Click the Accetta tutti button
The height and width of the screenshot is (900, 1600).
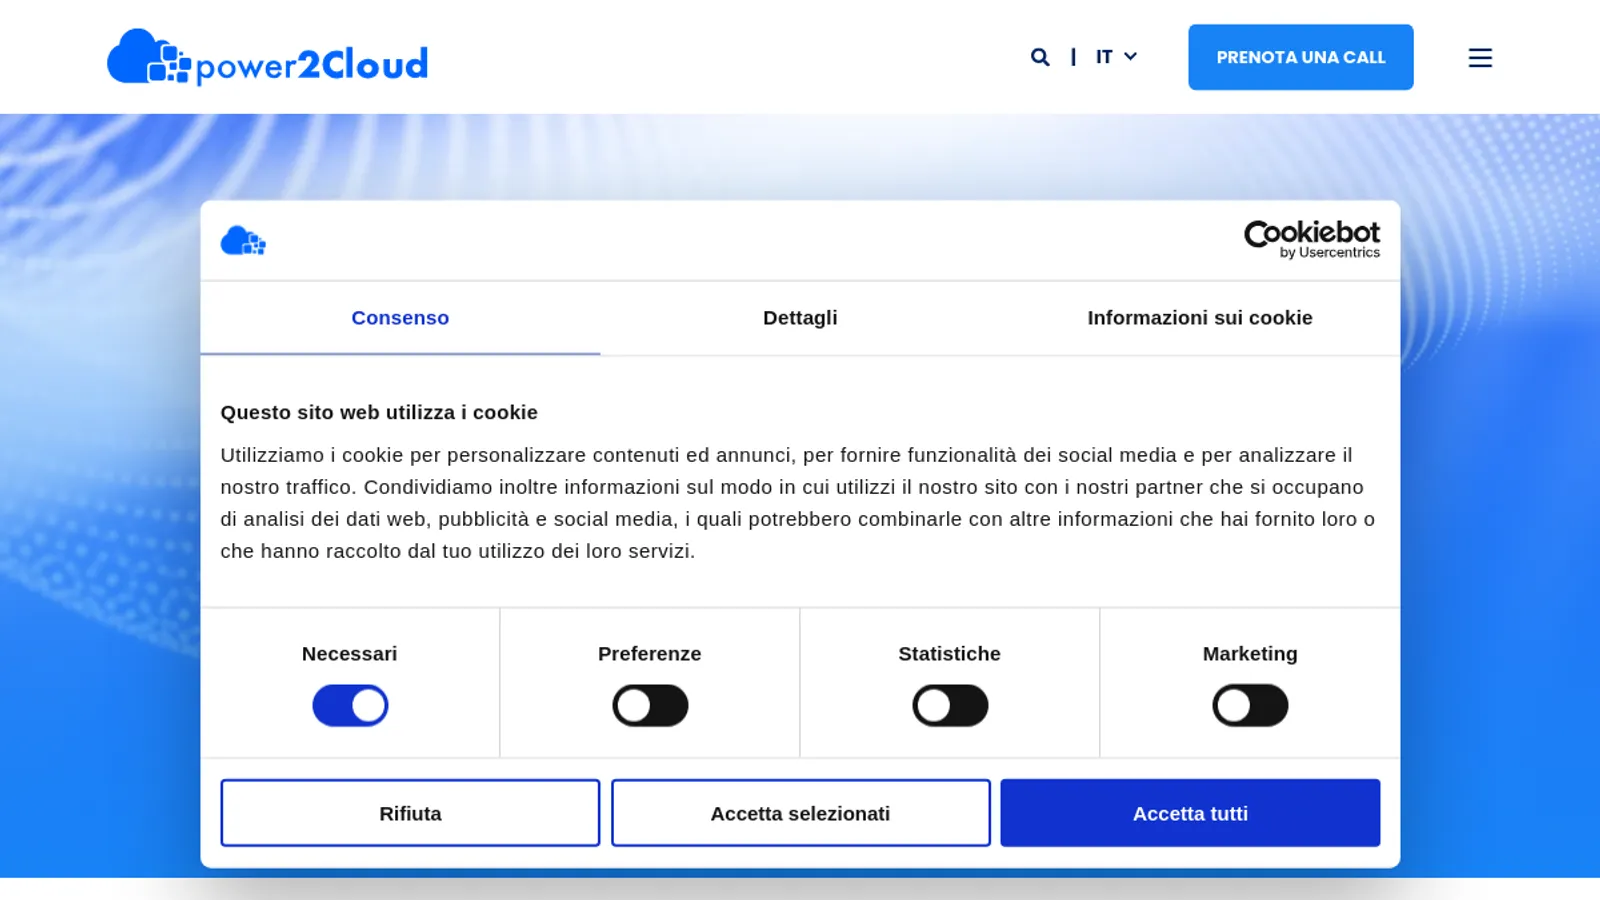(1190, 813)
